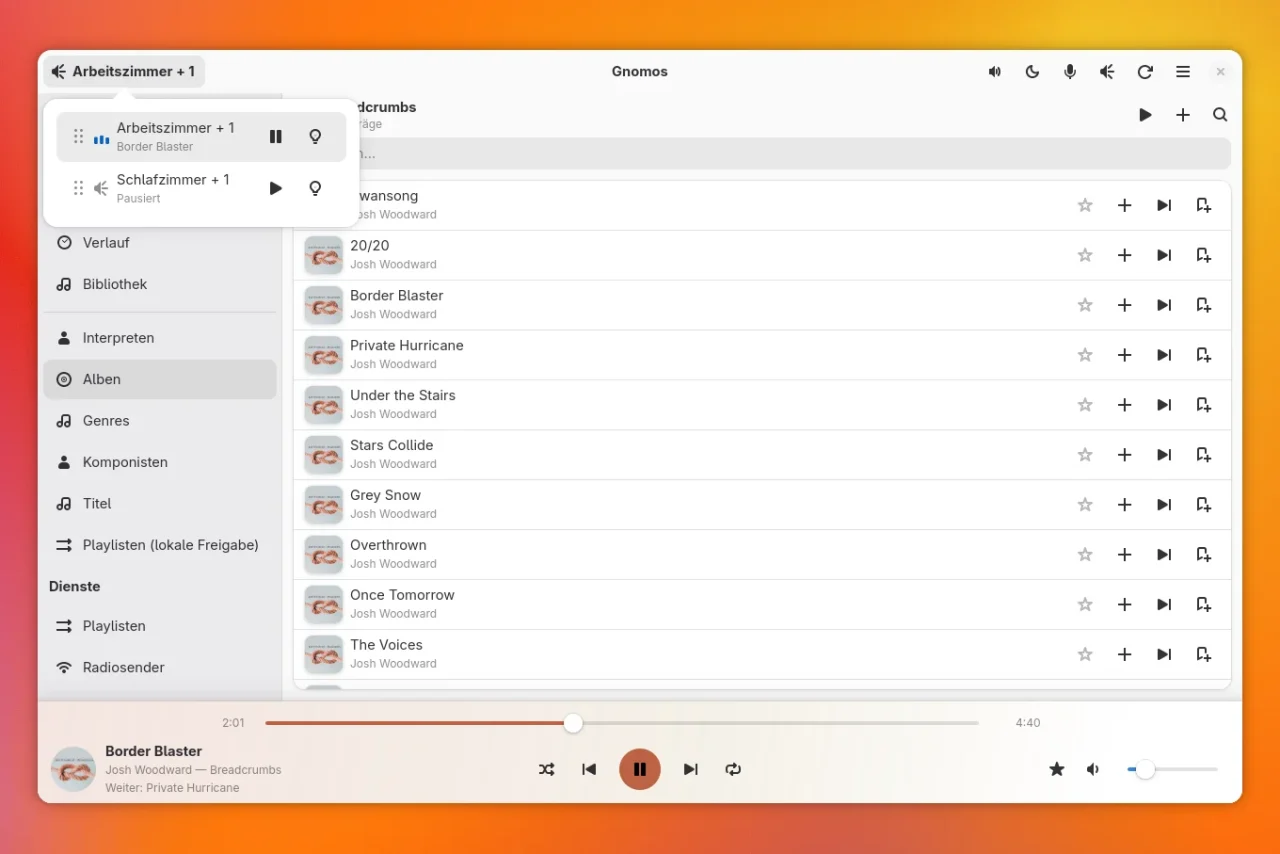Open the hamburger main menu
The image size is (1280, 854).
[x=1183, y=72]
